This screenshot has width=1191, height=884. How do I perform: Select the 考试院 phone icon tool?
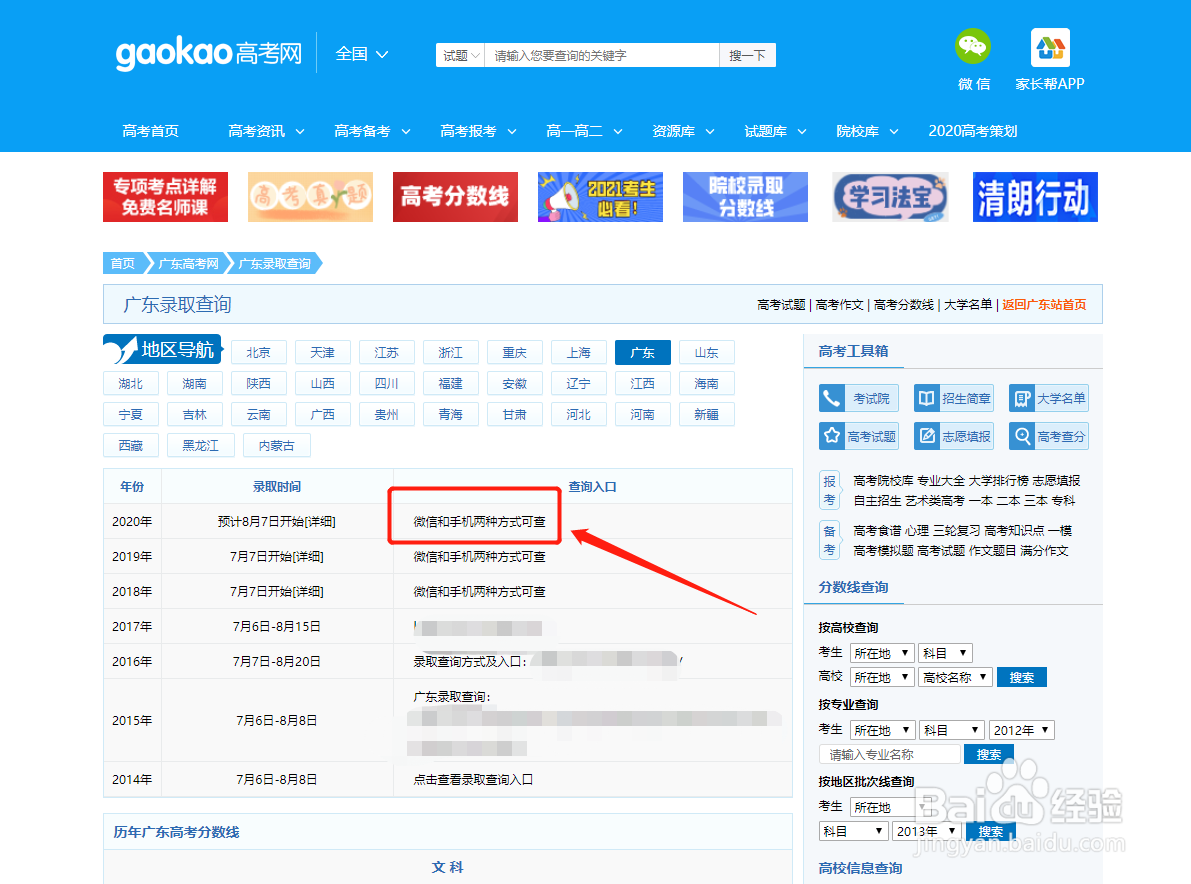(x=858, y=397)
